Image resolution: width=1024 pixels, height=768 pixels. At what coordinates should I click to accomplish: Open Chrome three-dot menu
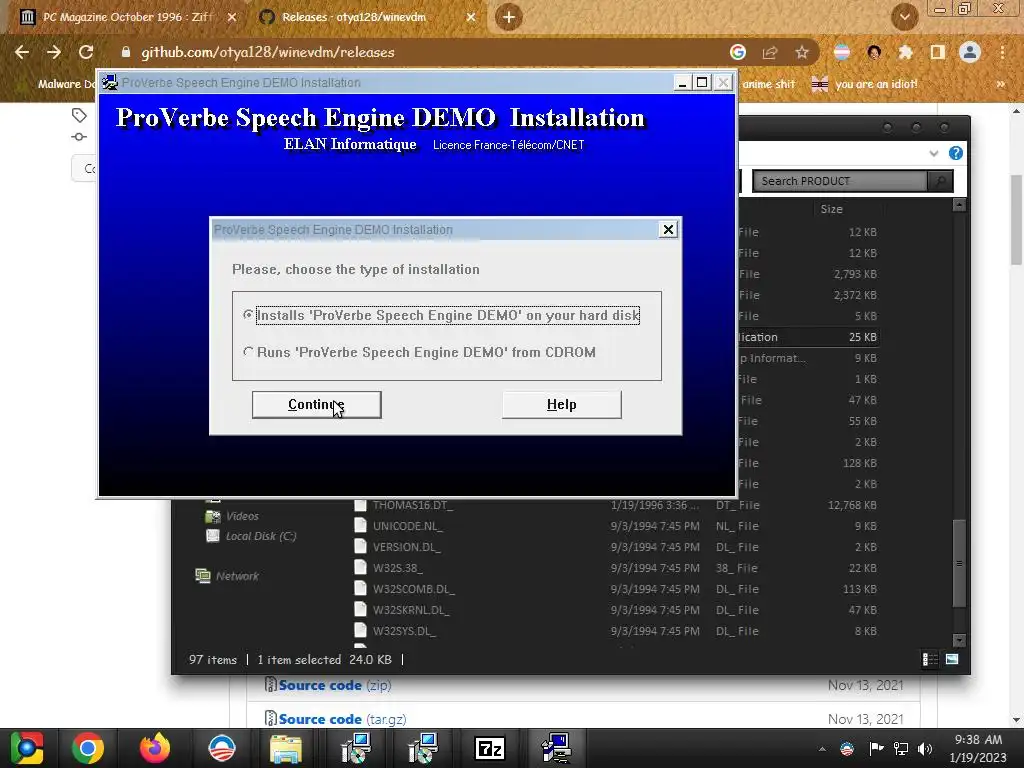[x=1002, y=52]
